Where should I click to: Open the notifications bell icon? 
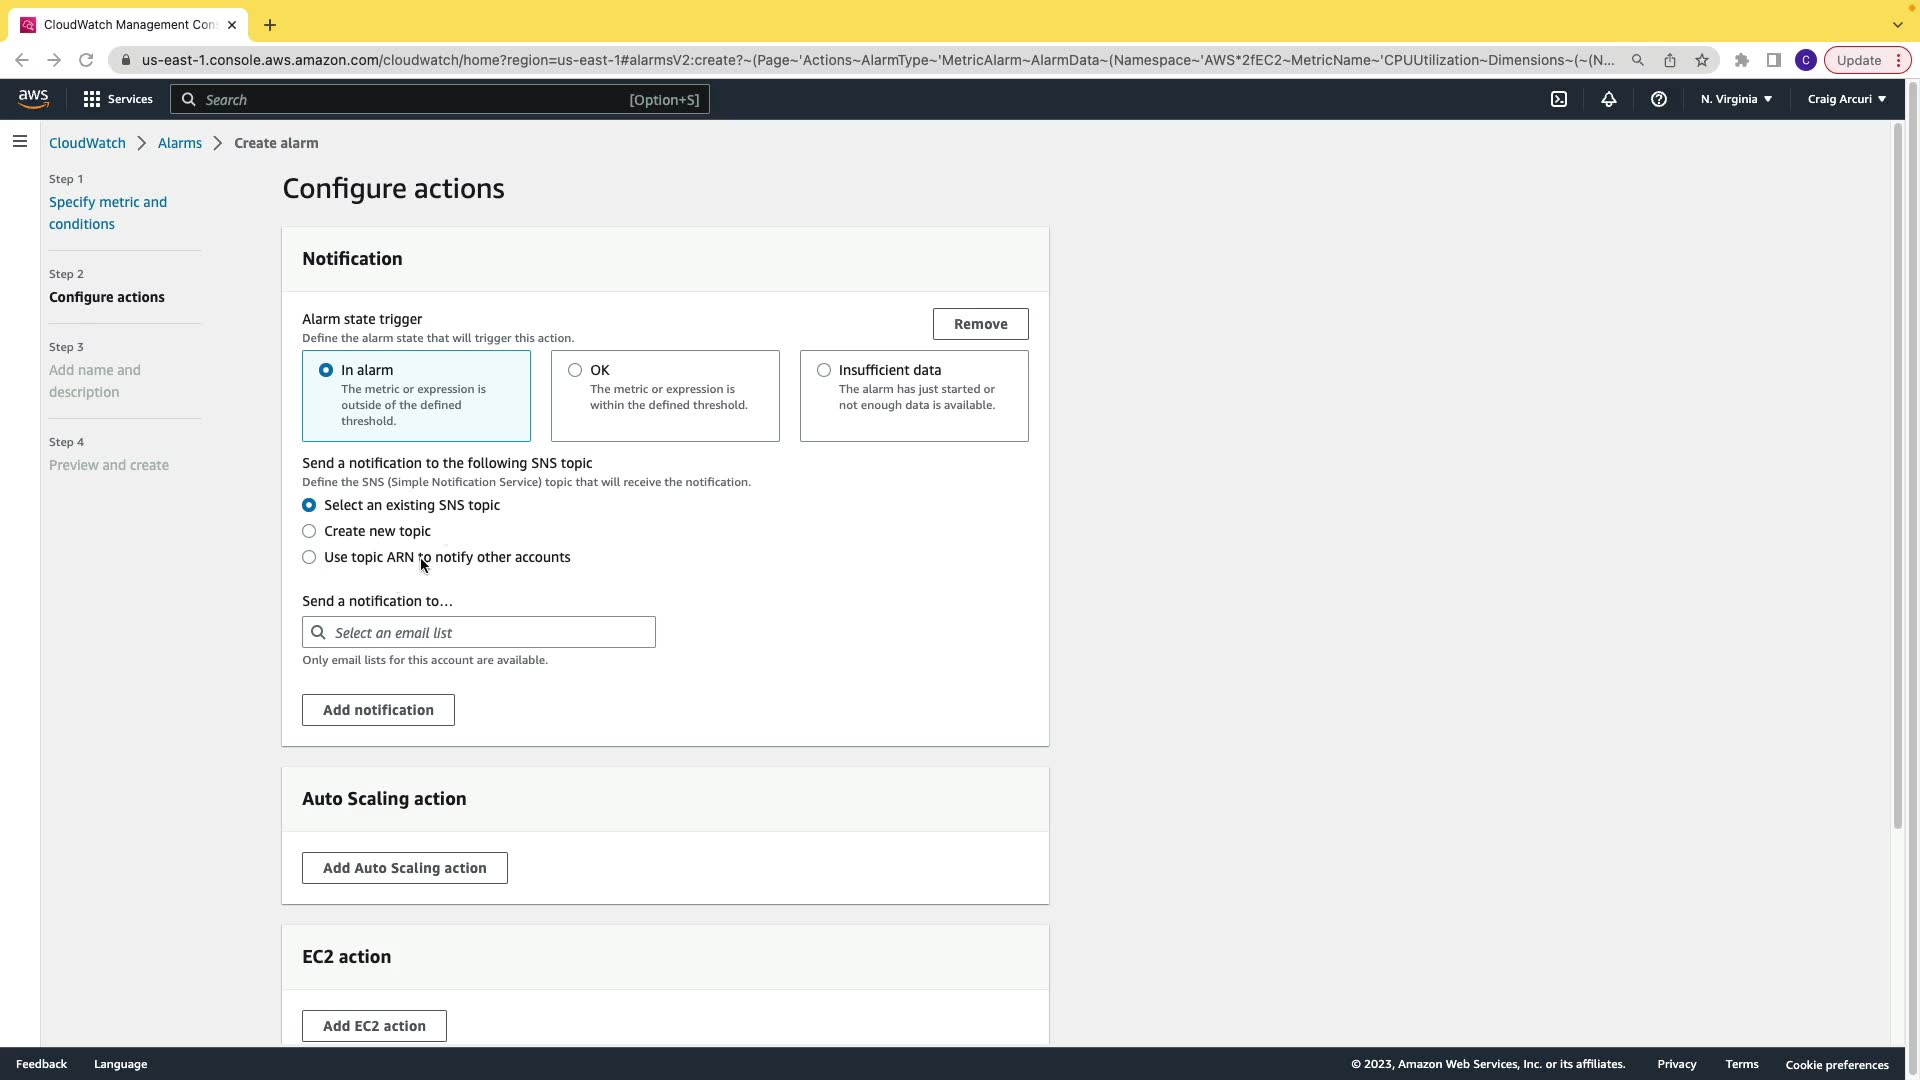tap(1609, 99)
